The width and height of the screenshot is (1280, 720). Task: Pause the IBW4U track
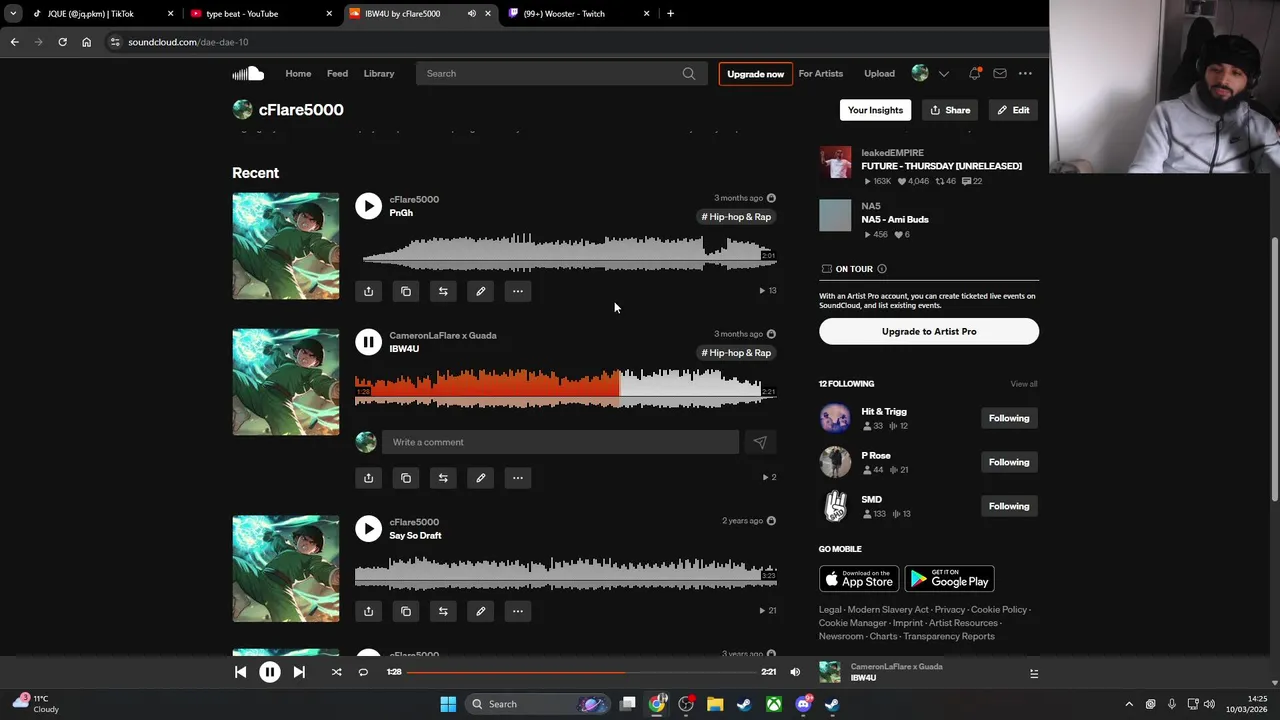pyautogui.click(x=368, y=342)
